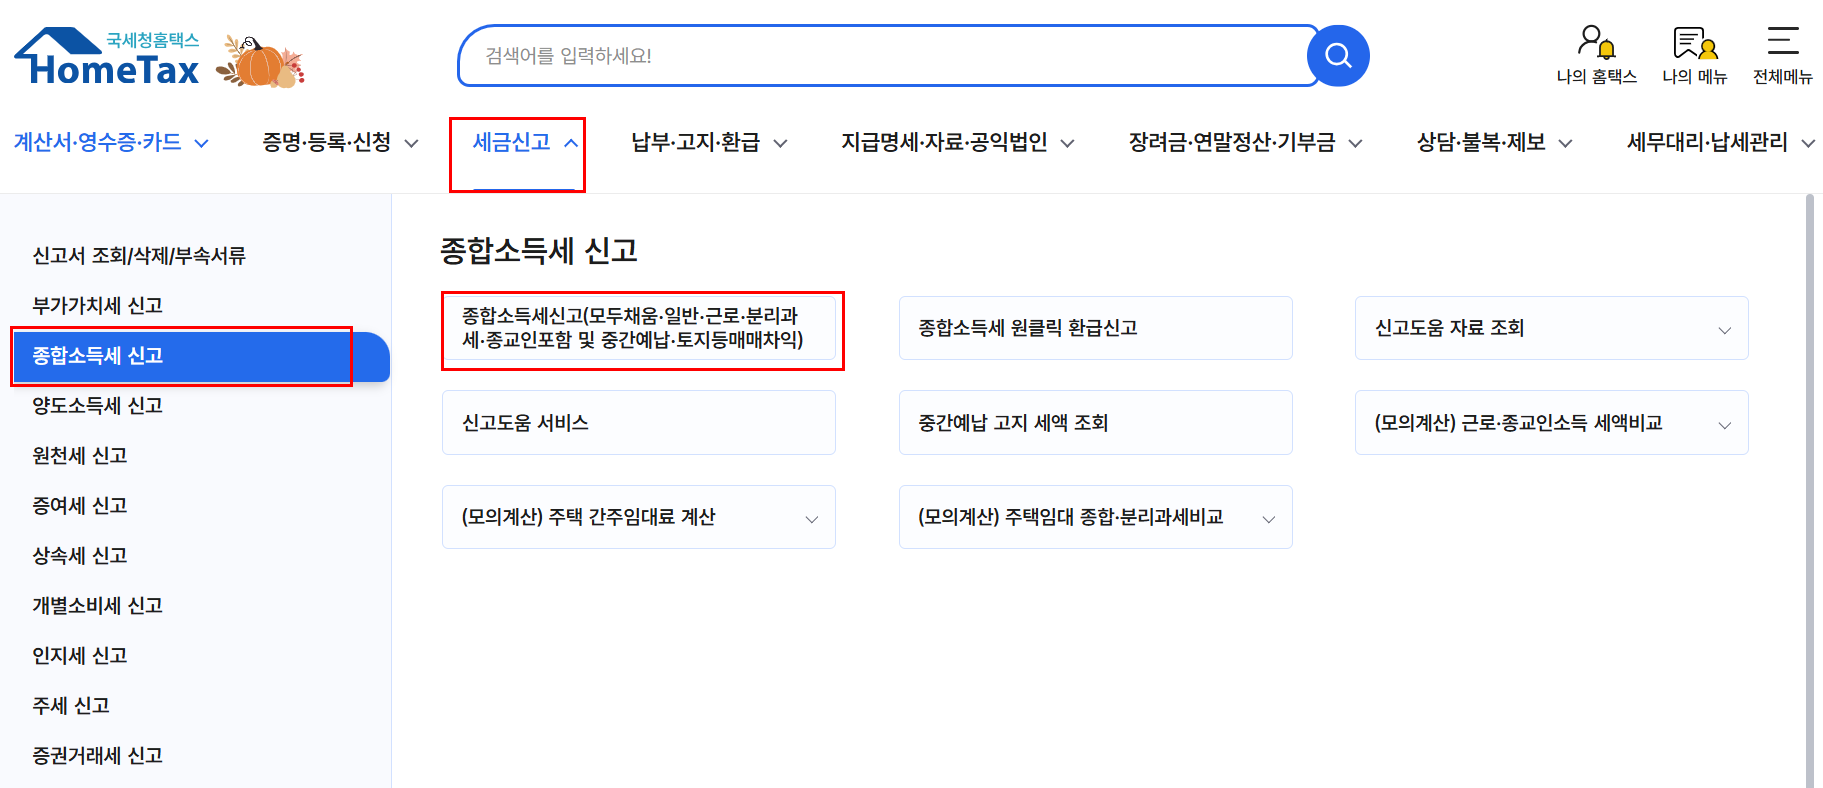Select 신고서 조회/삭제/부속서류 in sidebar
This screenshot has height=788, width=1823.
pyautogui.click(x=139, y=255)
